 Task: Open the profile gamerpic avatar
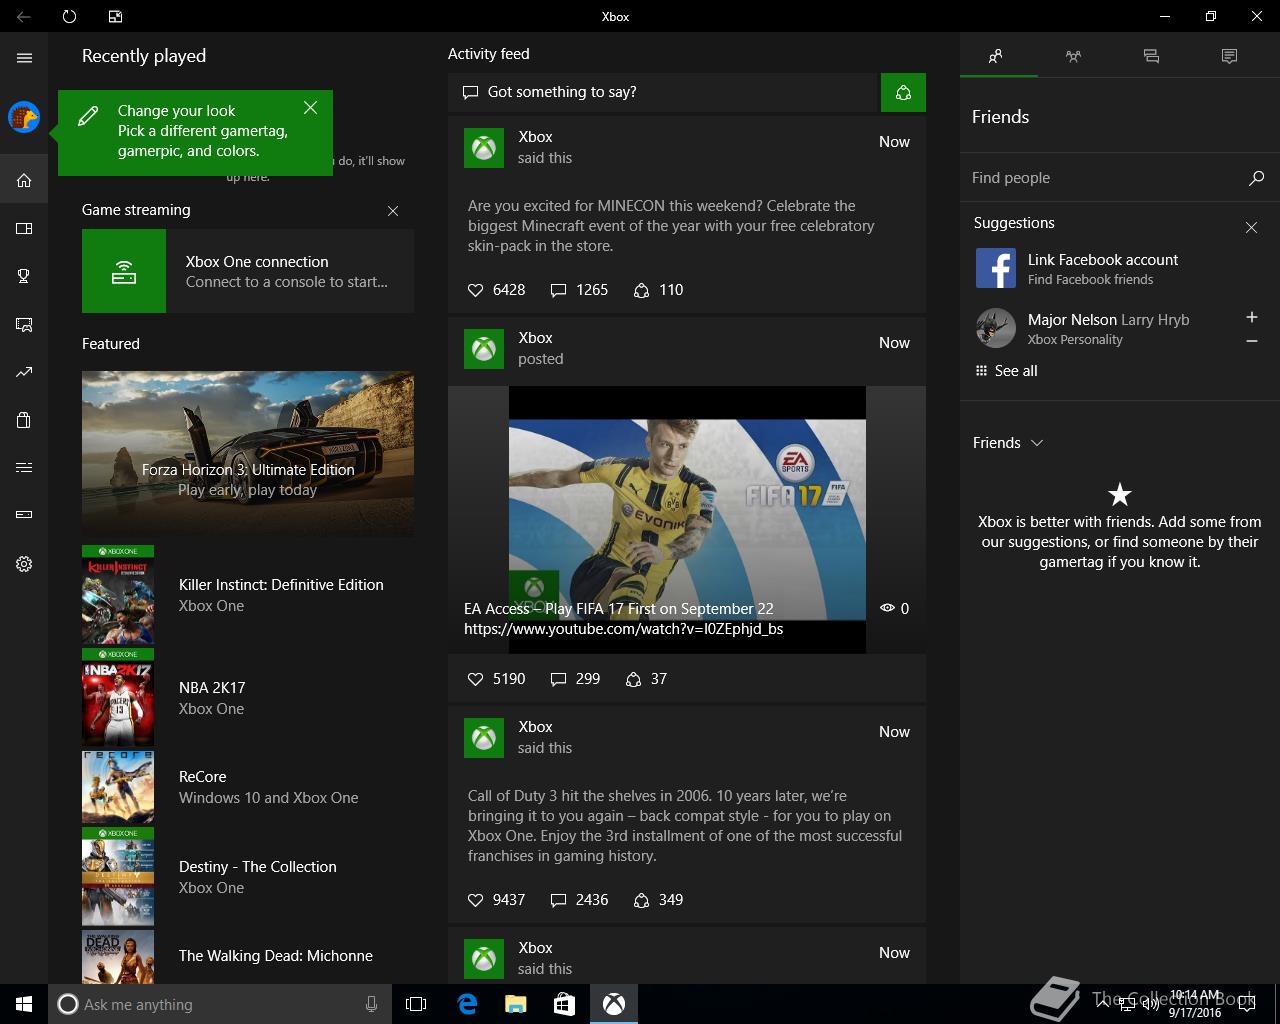[24, 117]
